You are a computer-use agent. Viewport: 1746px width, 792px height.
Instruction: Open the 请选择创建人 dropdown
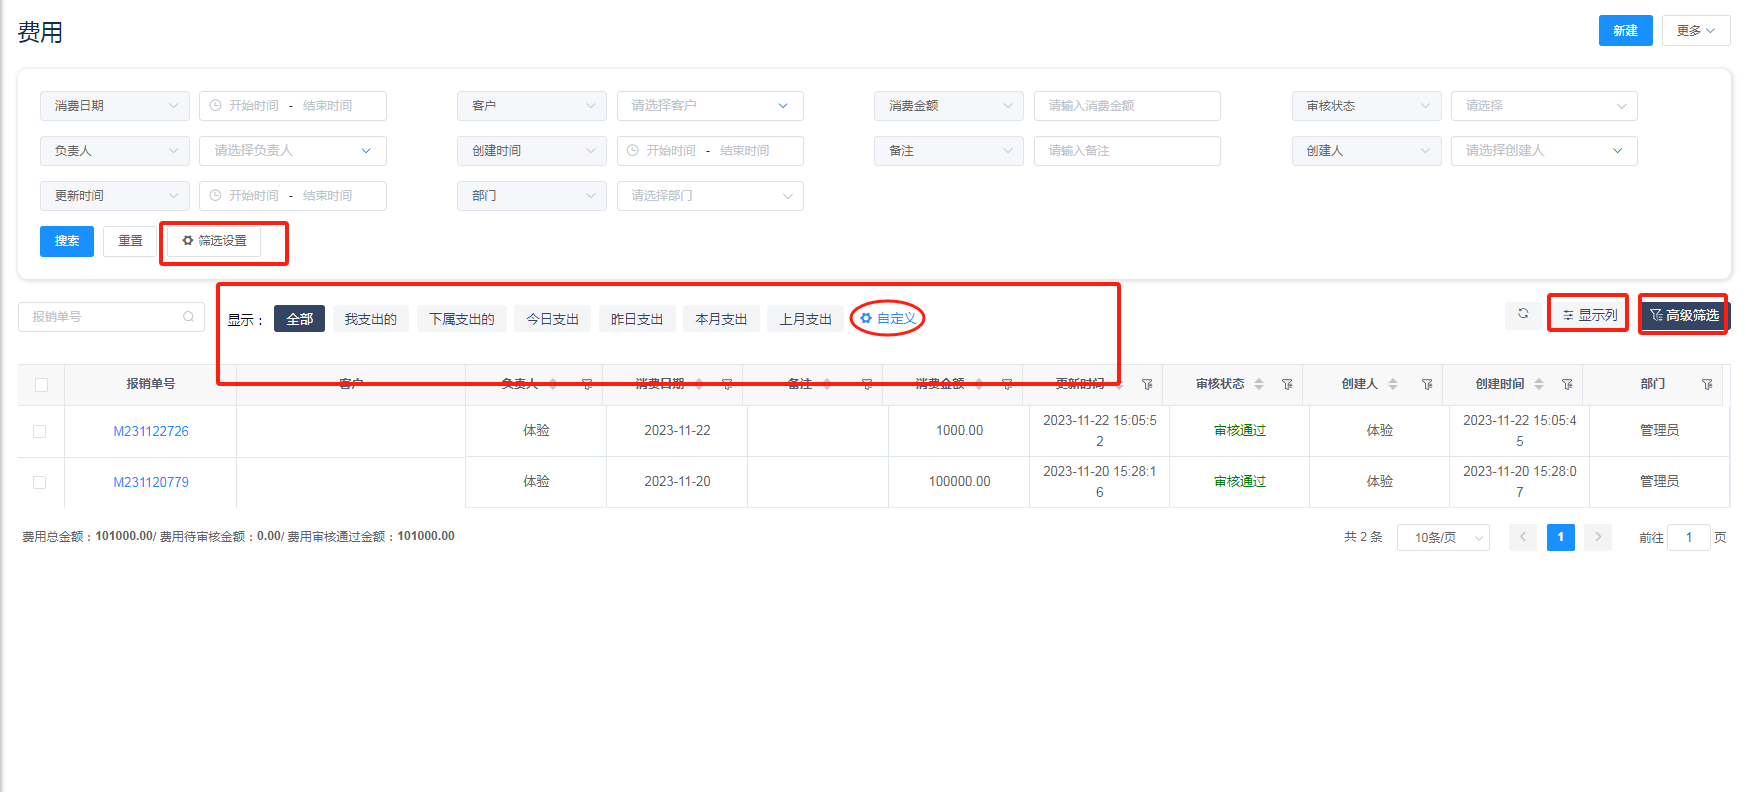pos(1544,151)
